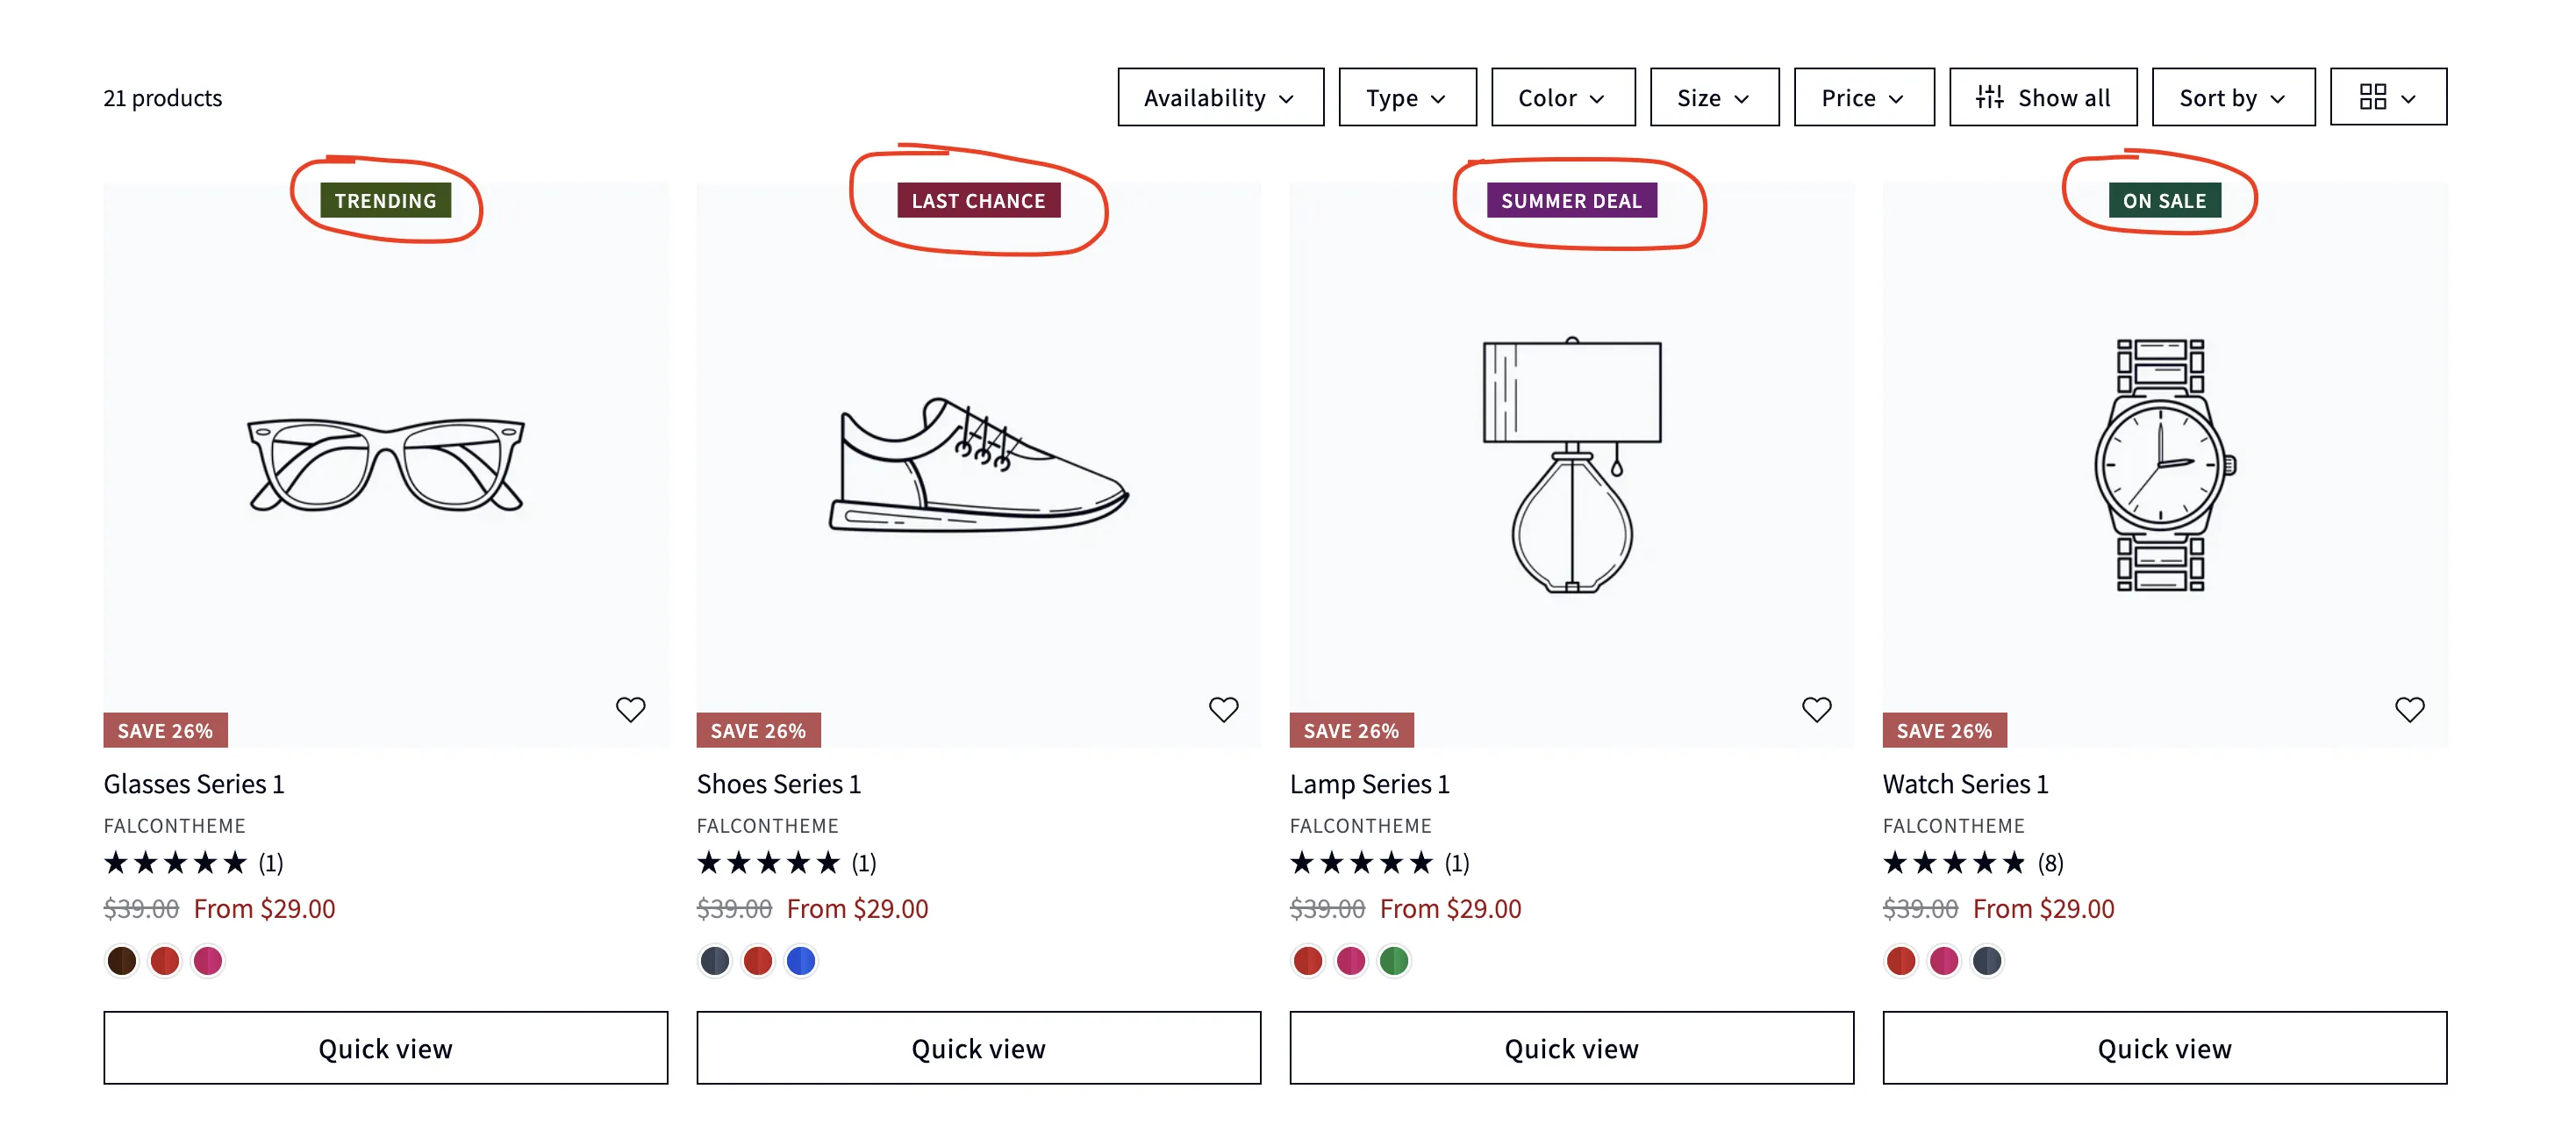
Task: Open the Shoes Series 1 product link
Action: [778, 784]
